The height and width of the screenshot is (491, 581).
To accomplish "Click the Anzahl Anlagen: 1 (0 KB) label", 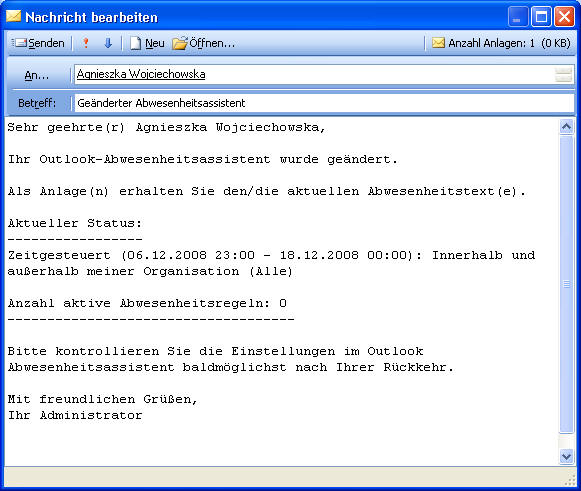I will [509, 43].
